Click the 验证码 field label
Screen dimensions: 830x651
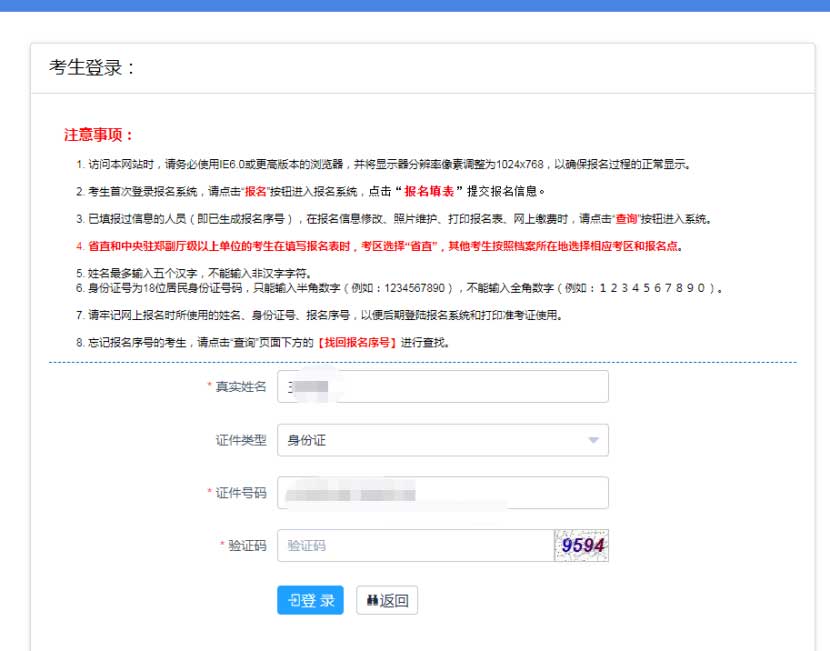tap(246, 546)
